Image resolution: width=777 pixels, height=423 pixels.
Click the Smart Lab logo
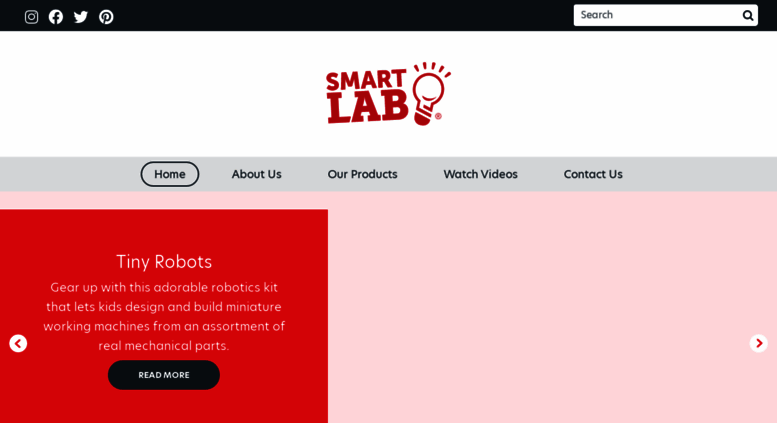click(388, 94)
